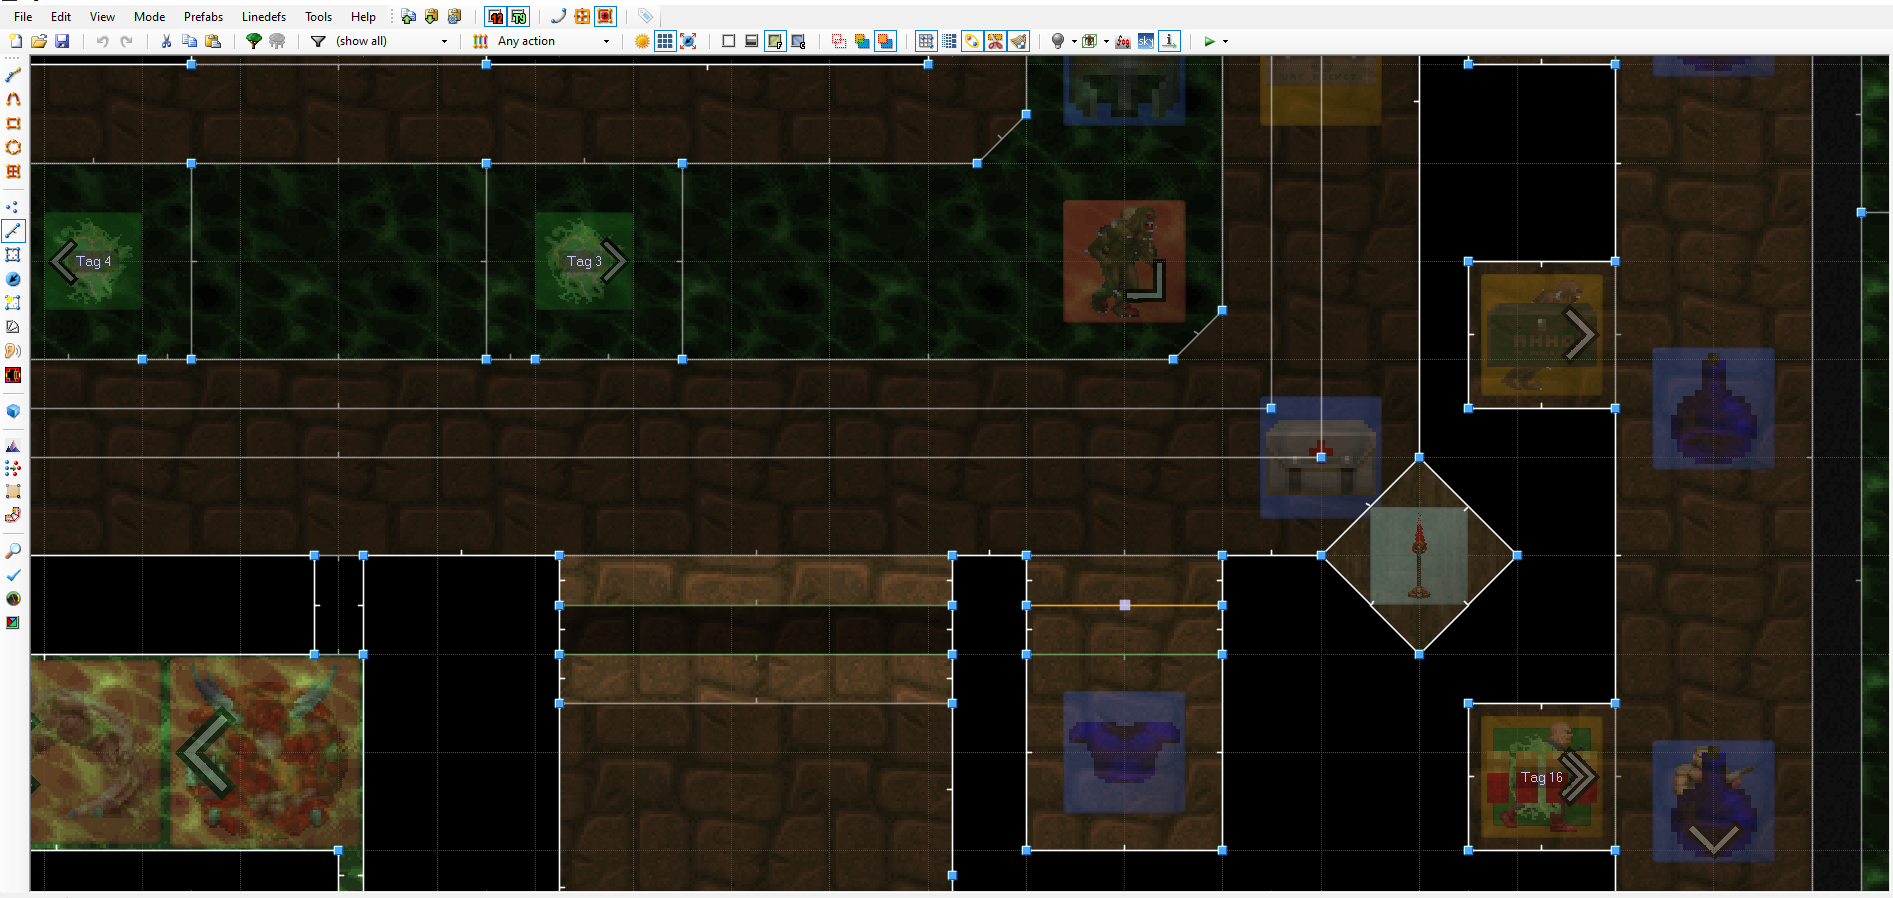Expand the models rendering dropdown arrow
This screenshot has width=1893, height=898.
point(1106,41)
